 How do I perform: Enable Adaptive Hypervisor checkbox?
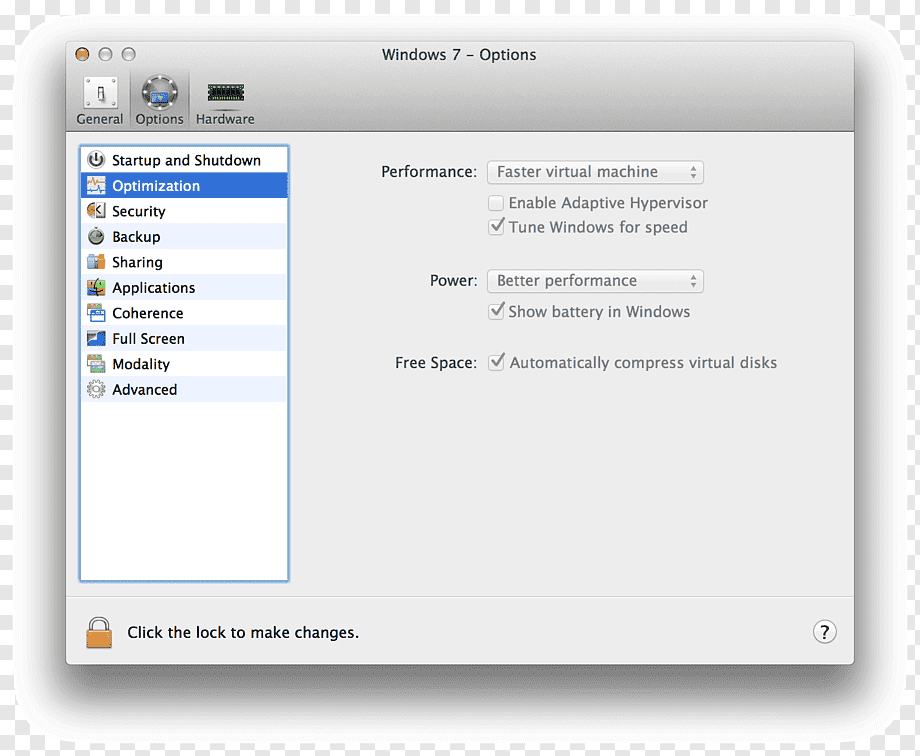[x=496, y=203]
